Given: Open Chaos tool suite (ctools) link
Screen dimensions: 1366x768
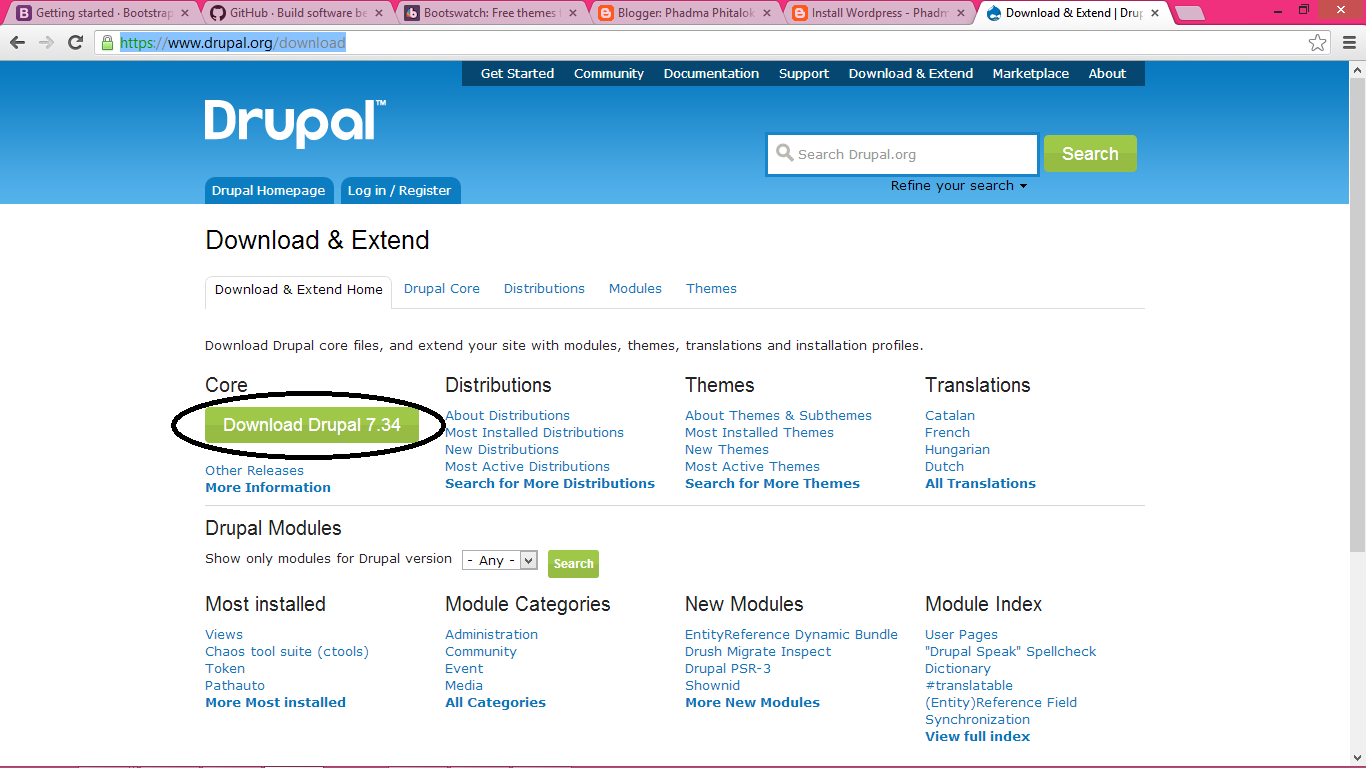Looking at the screenshot, I should tap(287, 651).
